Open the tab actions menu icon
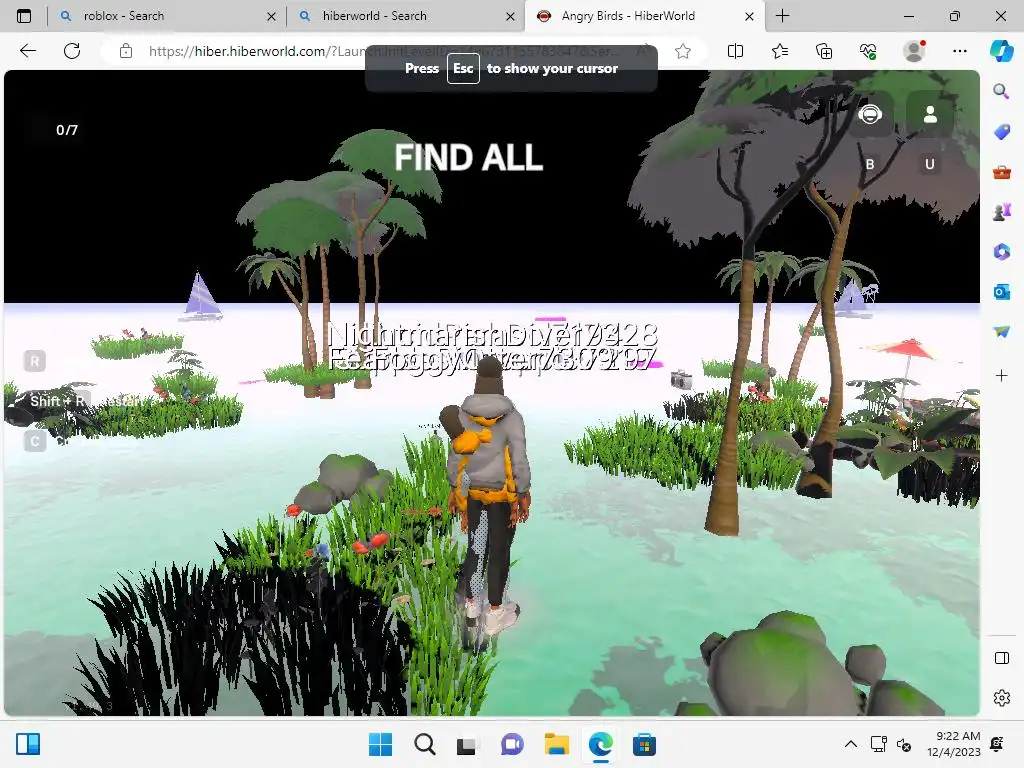1024x768 pixels. (x=24, y=16)
